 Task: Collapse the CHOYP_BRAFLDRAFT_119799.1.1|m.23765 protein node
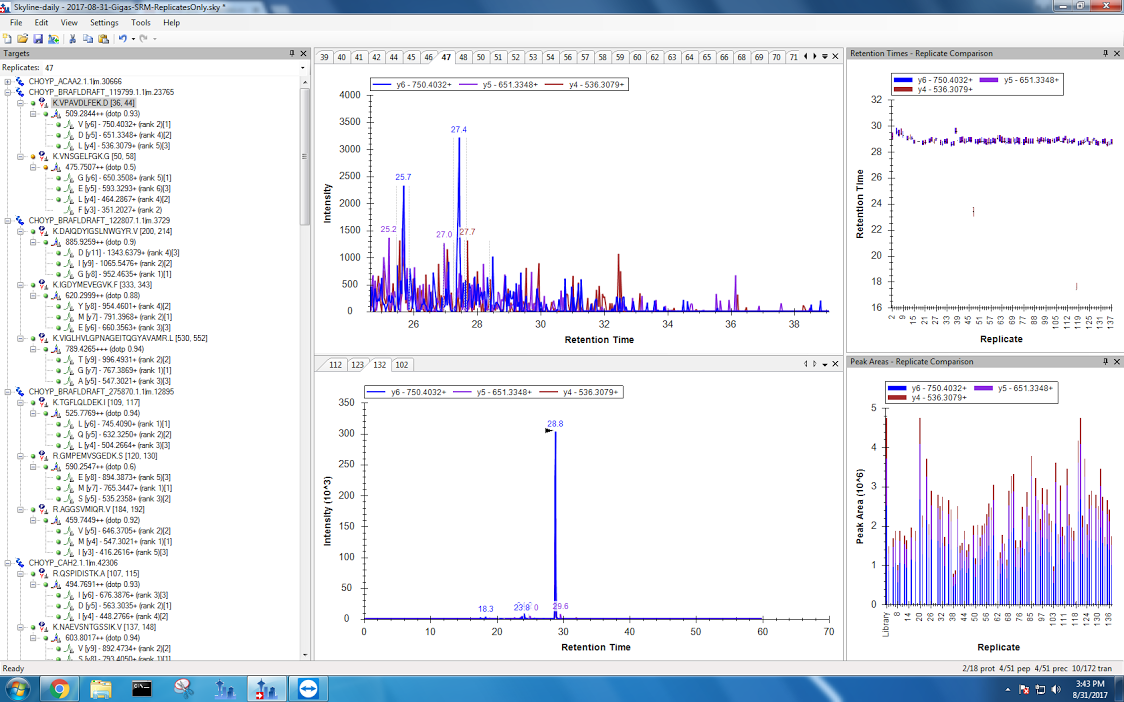pos(8,92)
